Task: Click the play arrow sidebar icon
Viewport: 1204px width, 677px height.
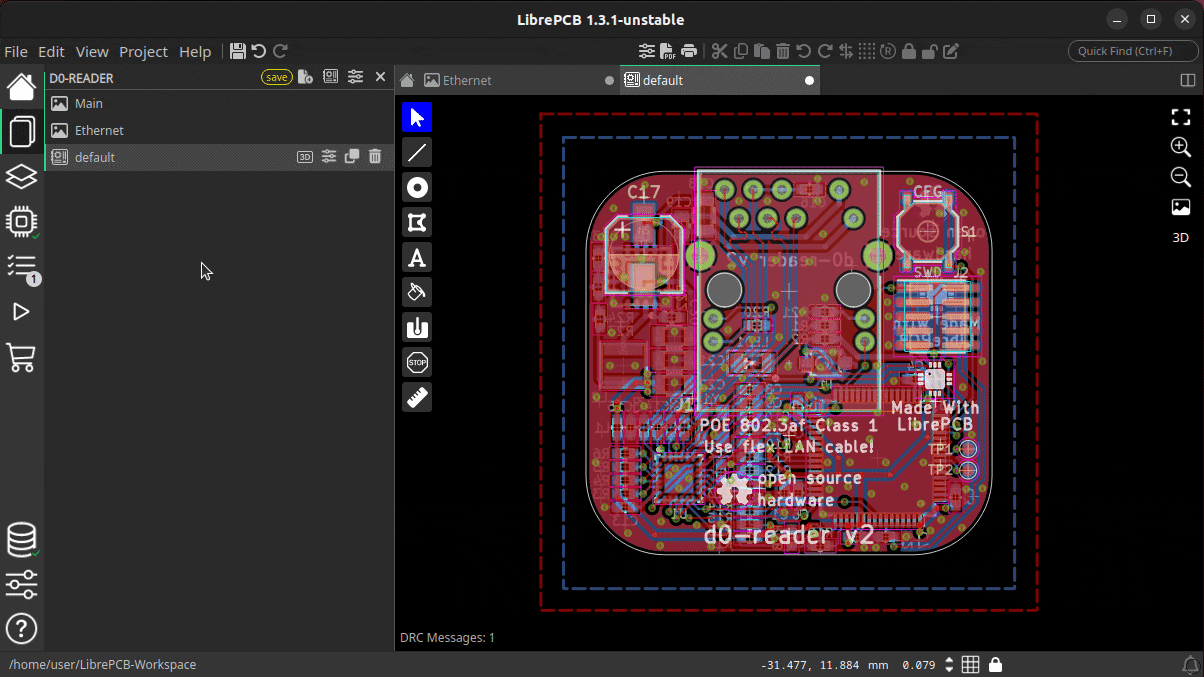Action: point(21,312)
